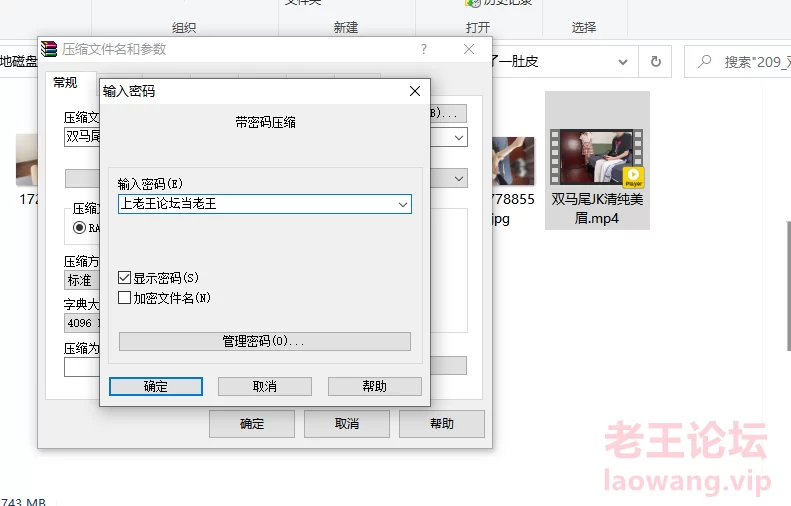
Task: Click the 新建 ribbon group label
Action: (346, 27)
